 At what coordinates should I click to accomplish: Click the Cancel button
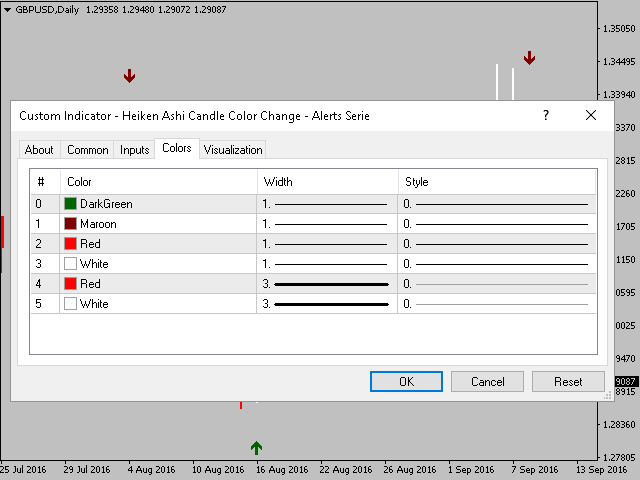487,382
